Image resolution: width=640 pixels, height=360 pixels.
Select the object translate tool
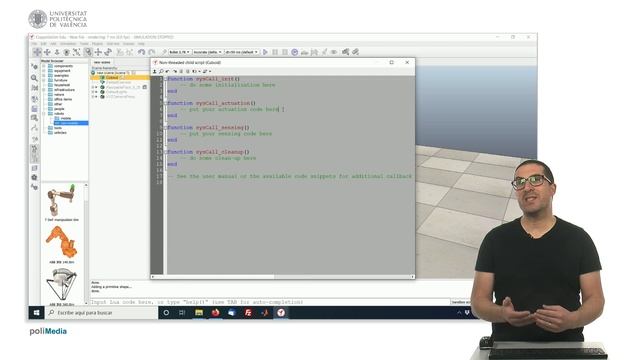point(98,52)
